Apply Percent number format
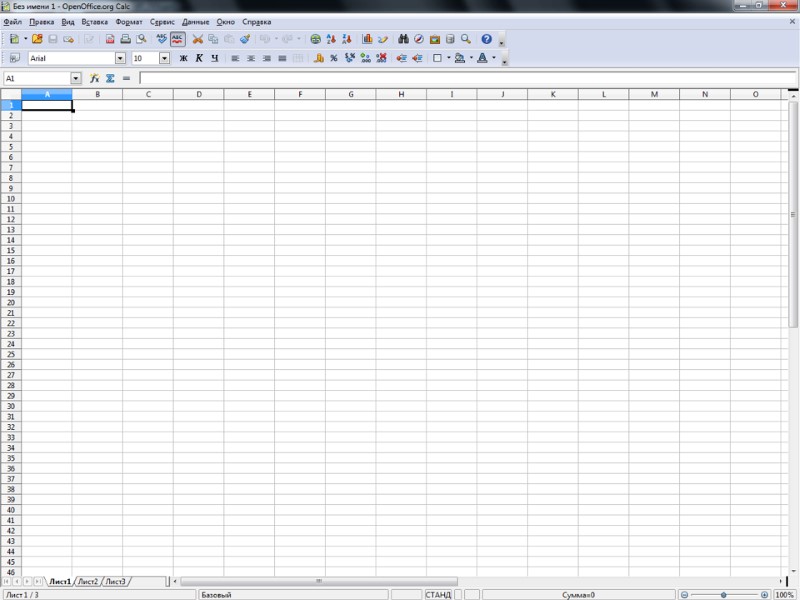The height and width of the screenshot is (600, 800). 334,58
